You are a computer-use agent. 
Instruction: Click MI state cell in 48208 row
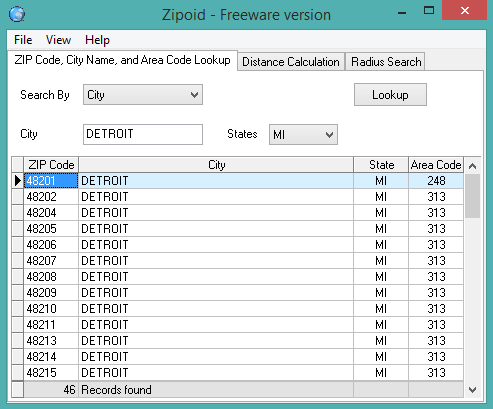[381, 277]
